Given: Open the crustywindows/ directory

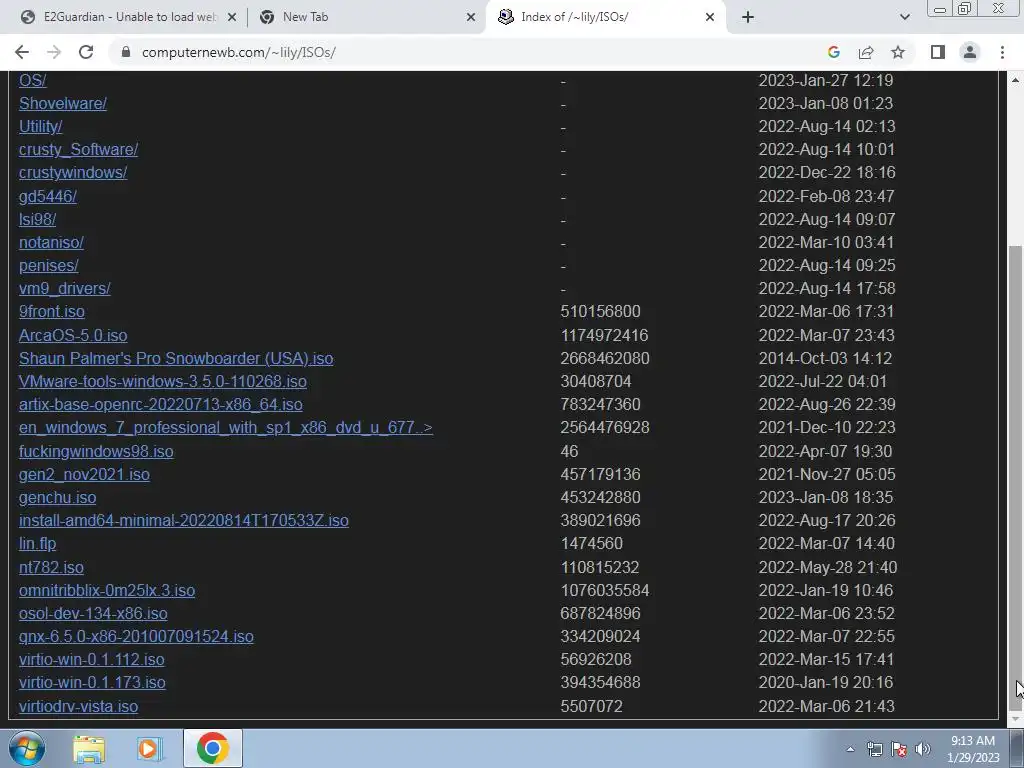Looking at the screenshot, I should pos(73,172).
